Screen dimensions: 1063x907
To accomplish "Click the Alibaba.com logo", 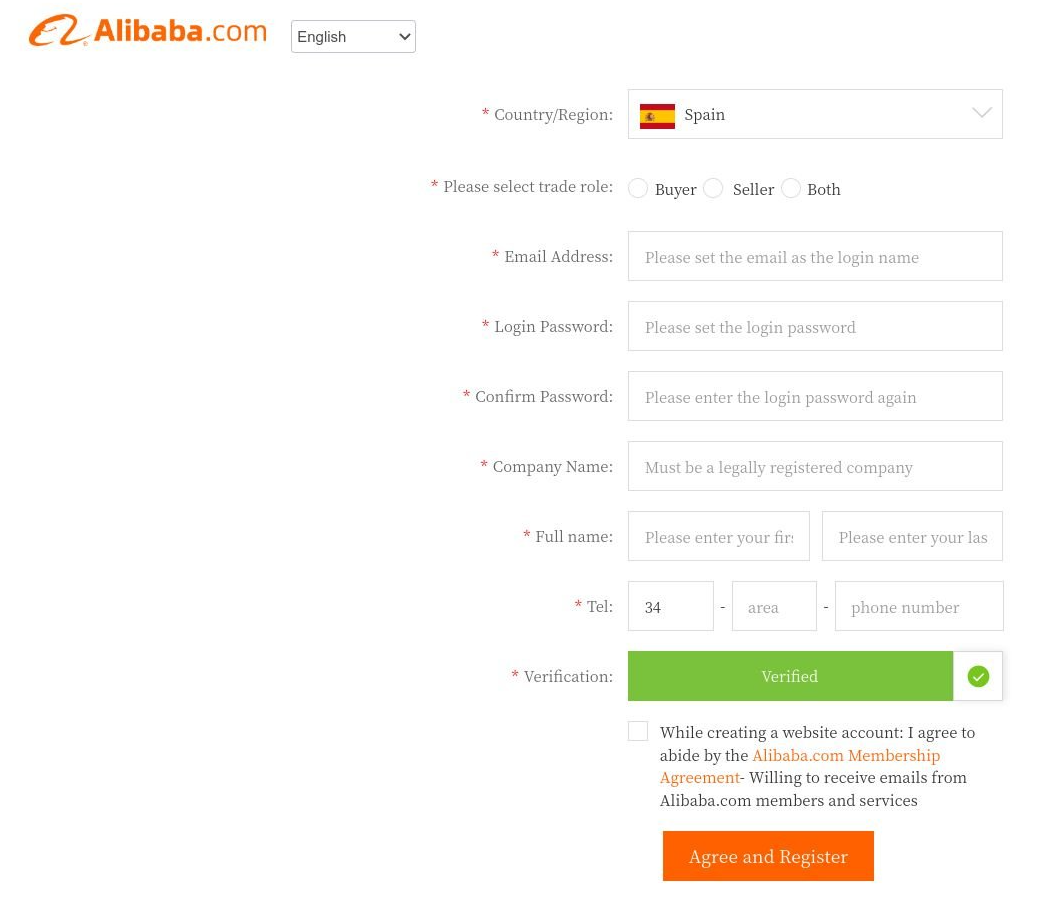I will click(148, 31).
